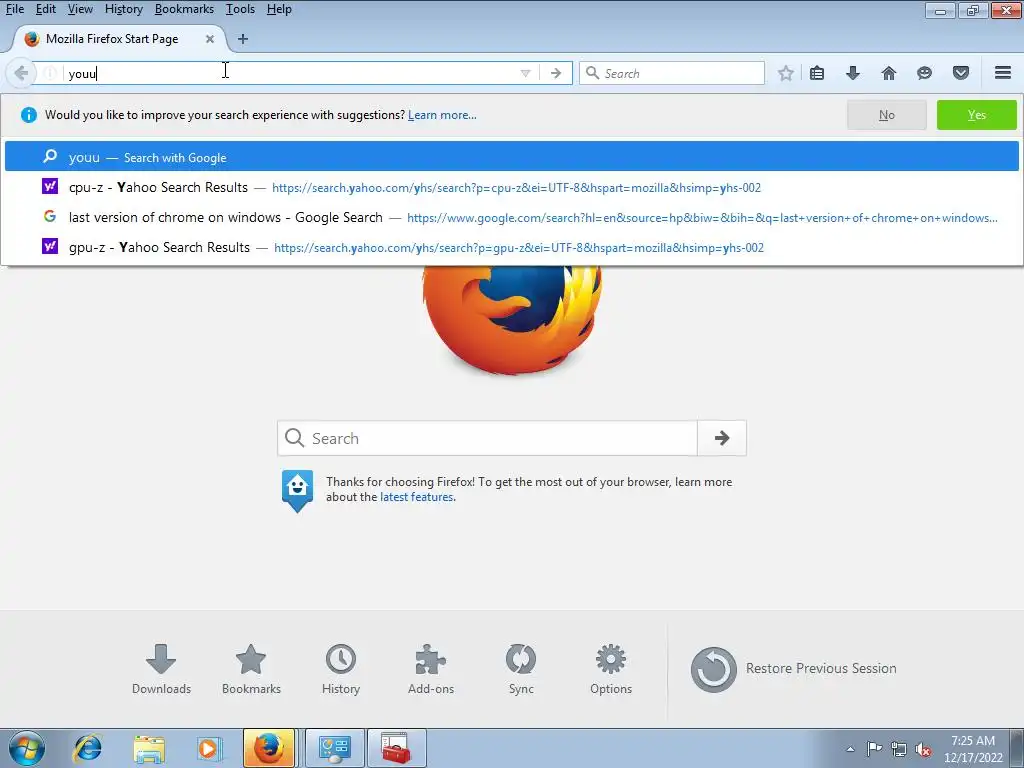Open the red toolbox taskbar app
Screen dimensions: 1024x768
click(396, 748)
